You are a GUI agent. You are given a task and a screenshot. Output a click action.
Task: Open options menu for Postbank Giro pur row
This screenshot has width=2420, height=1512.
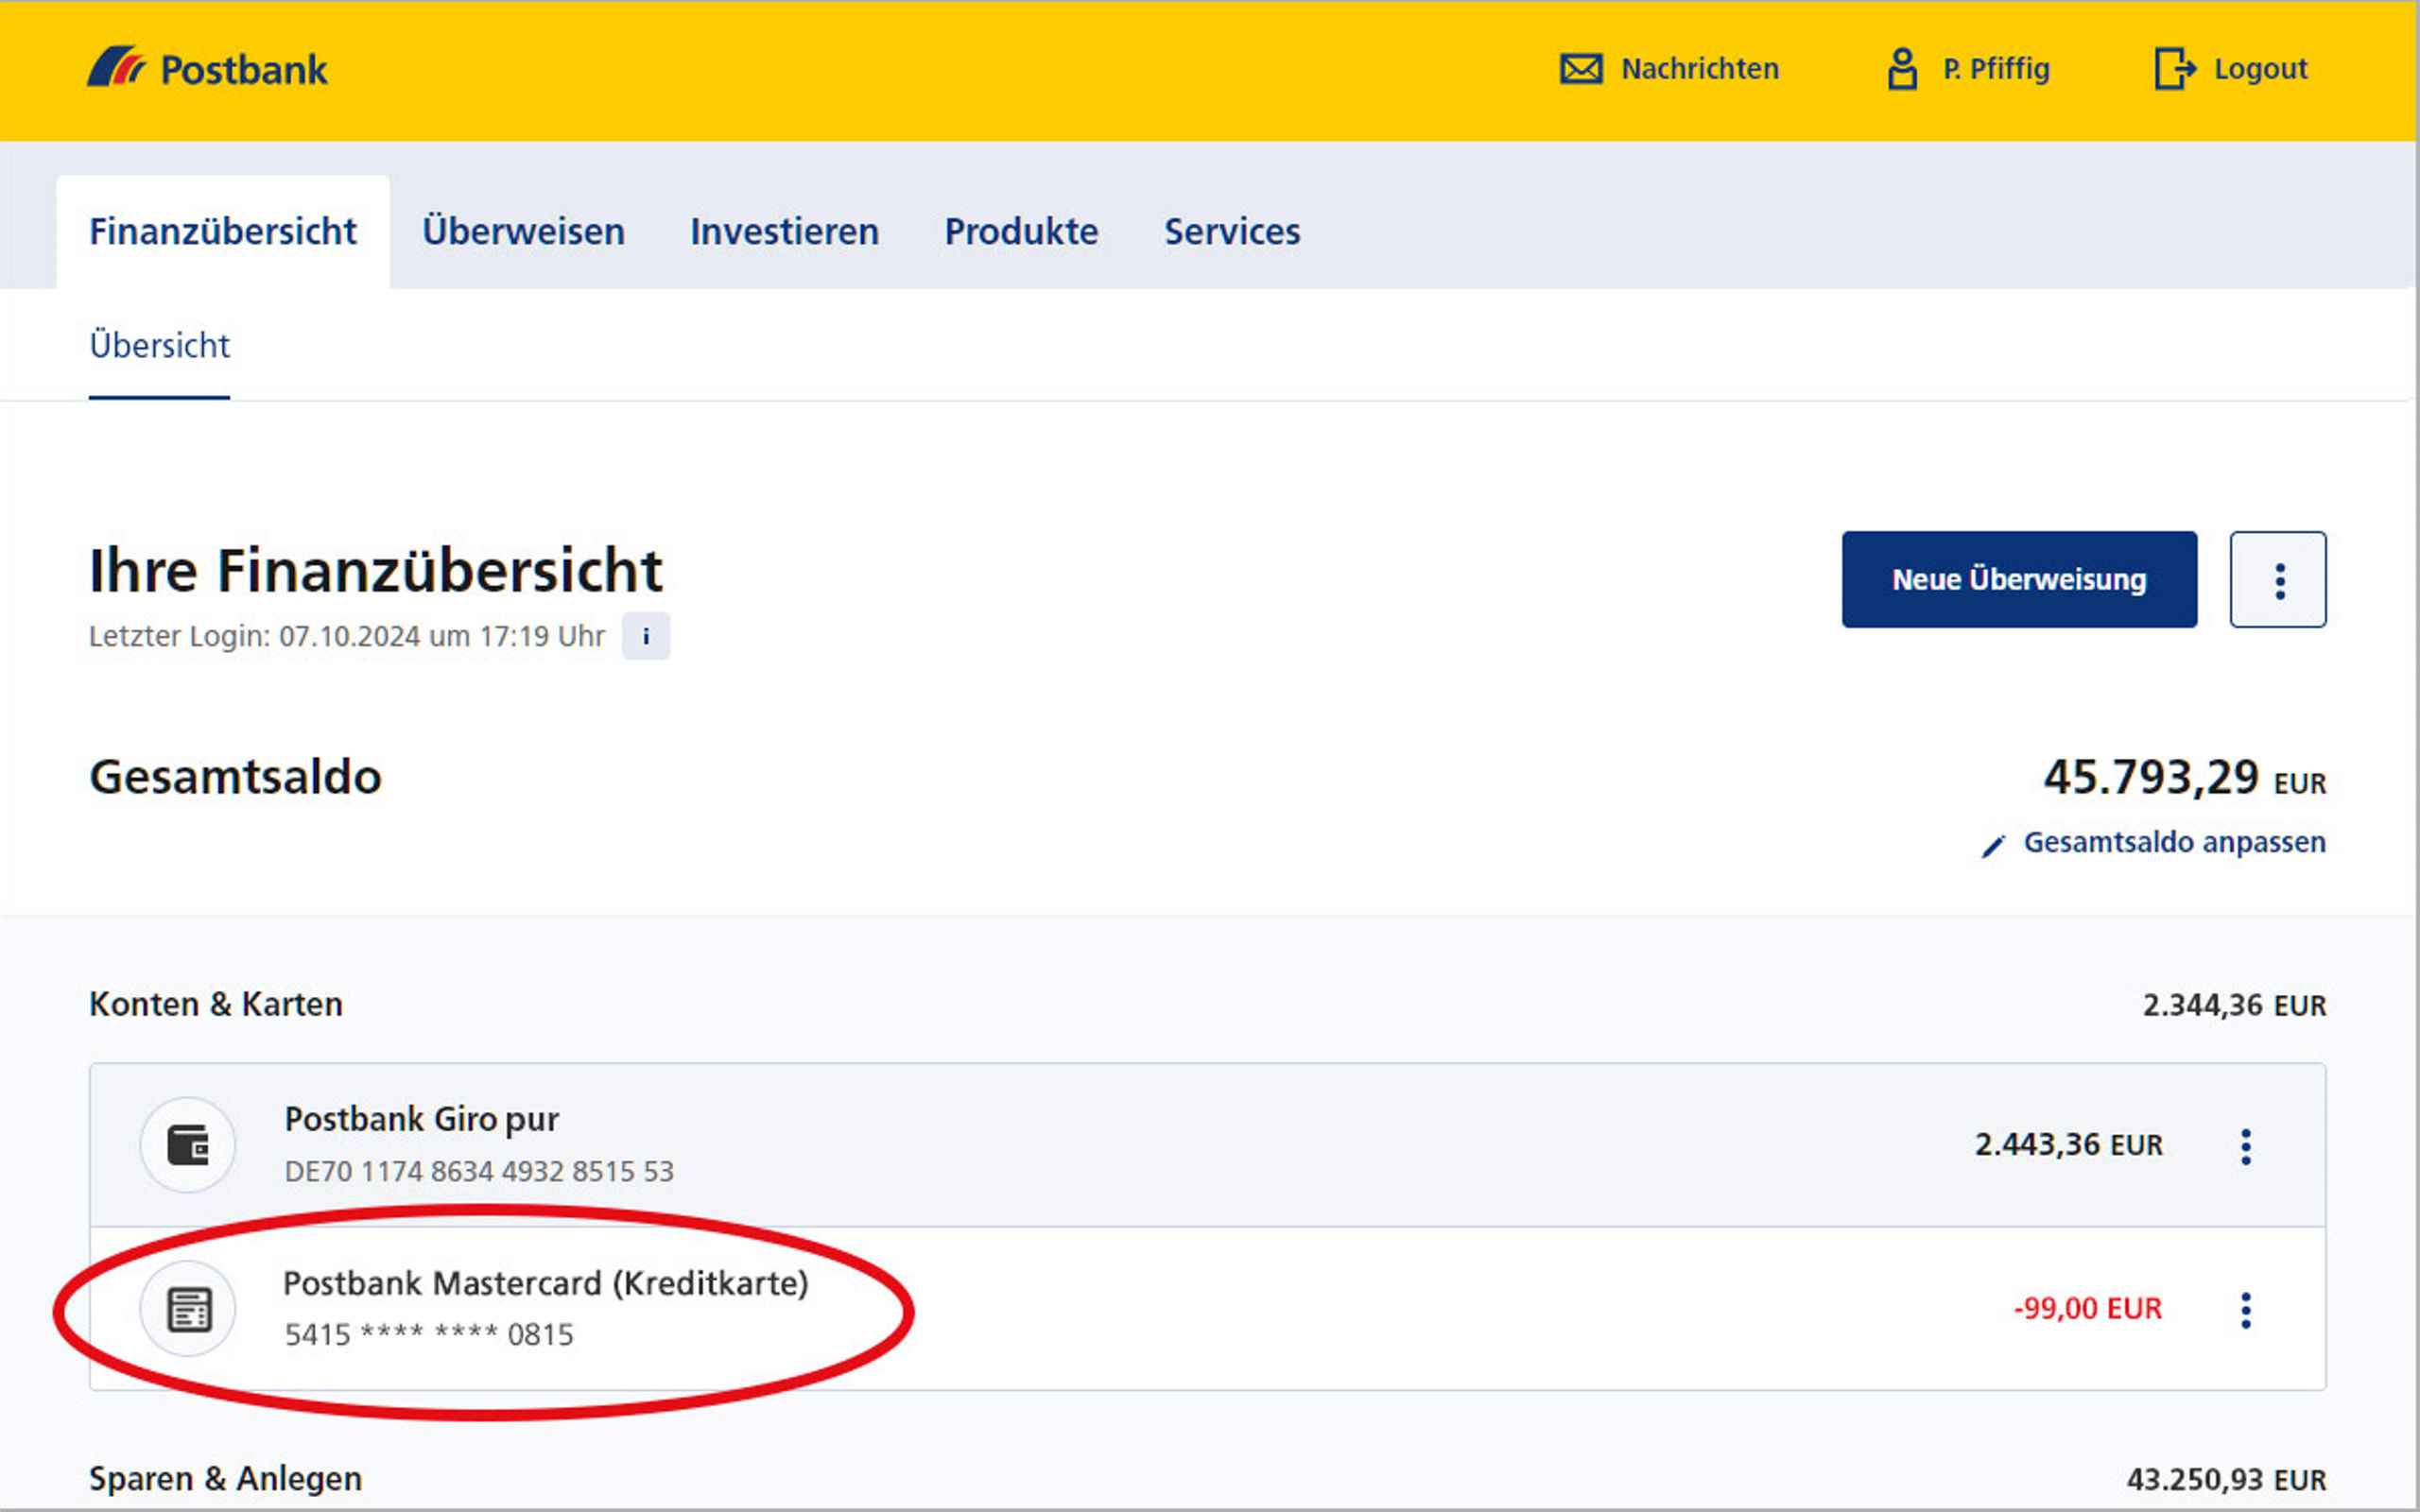click(x=2246, y=1146)
